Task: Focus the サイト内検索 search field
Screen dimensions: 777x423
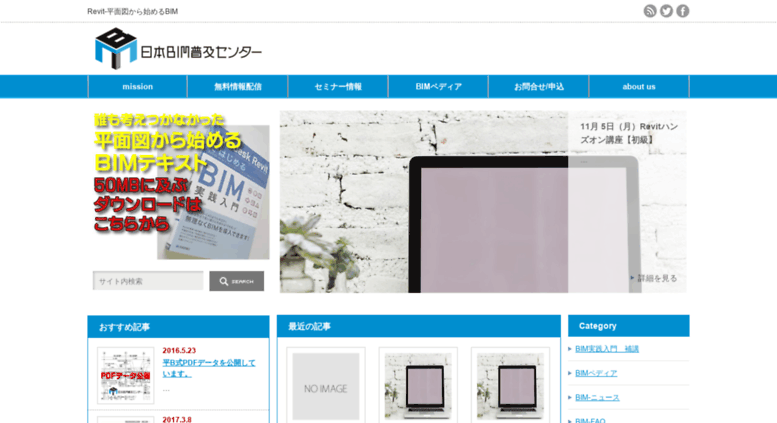Action: coord(148,281)
